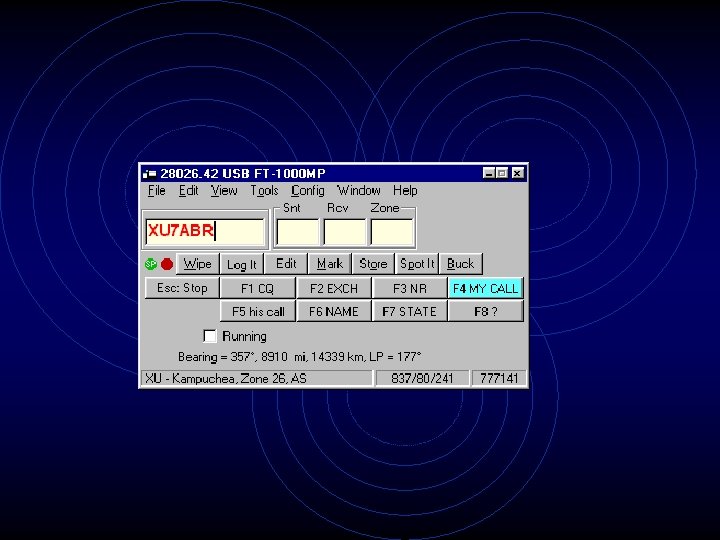This screenshot has width=720, height=540.
Task: Click the Rcv input field
Action: coord(345,232)
